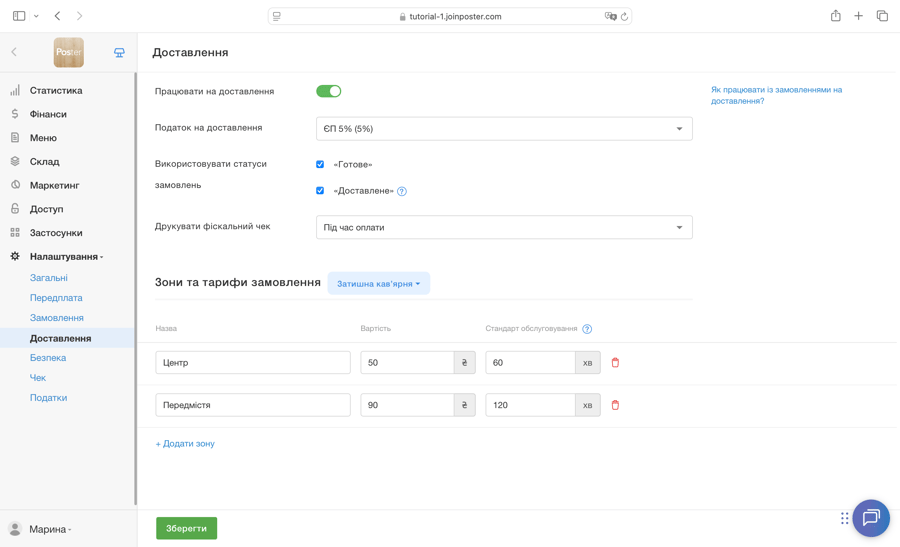
Task: Delete the Передмістя zone
Action: point(615,405)
